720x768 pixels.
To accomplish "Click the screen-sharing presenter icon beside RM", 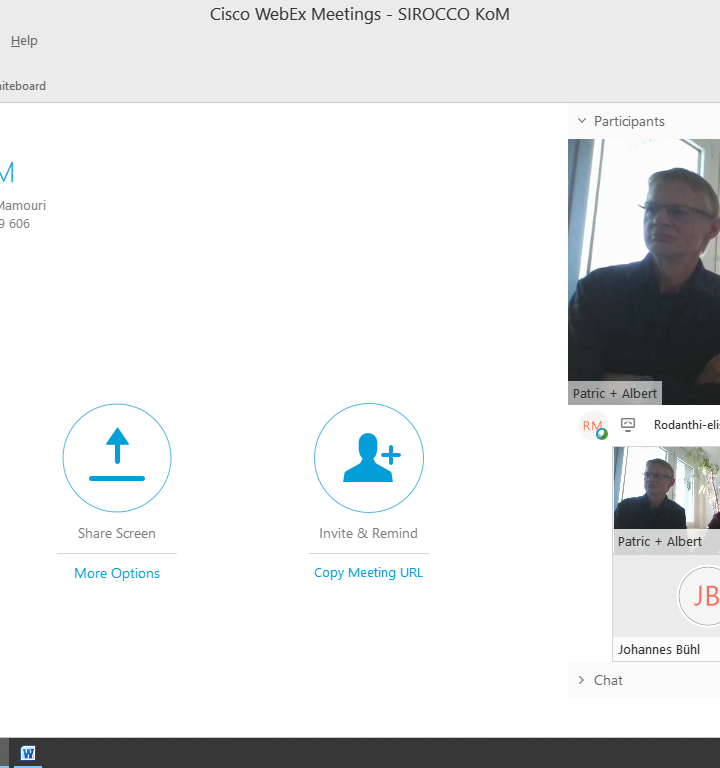I will [628, 424].
